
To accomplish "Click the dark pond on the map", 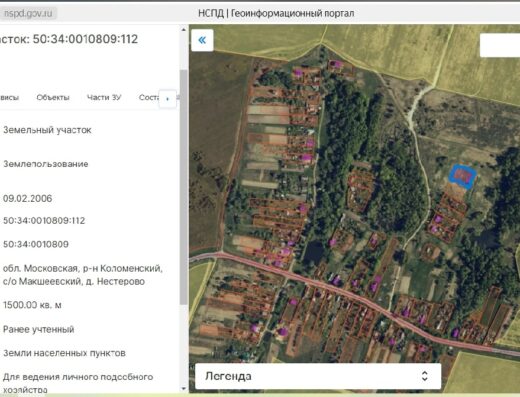I will 313,252.
